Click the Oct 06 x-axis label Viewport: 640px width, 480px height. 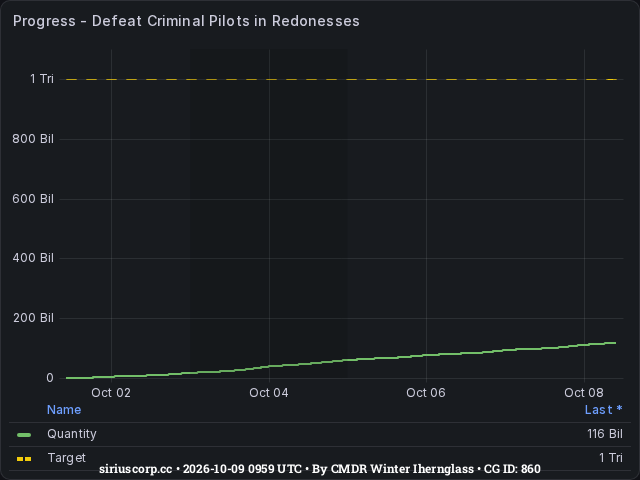(x=426, y=393)
